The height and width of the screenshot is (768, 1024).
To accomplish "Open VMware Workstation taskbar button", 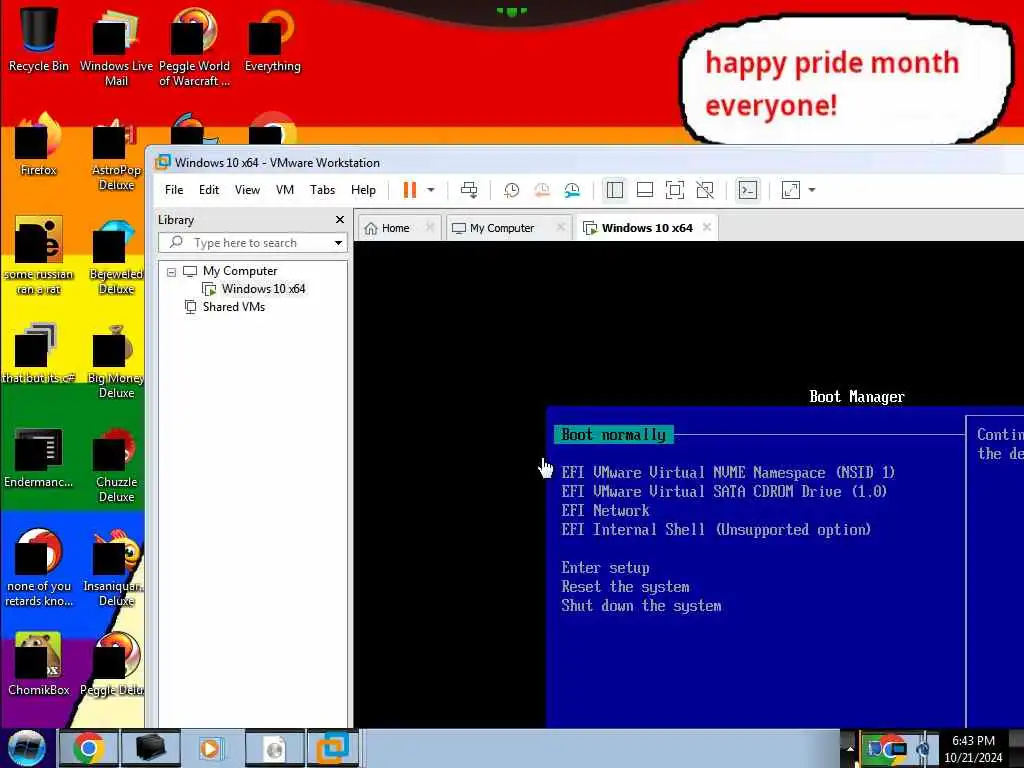I will (333, 748).
